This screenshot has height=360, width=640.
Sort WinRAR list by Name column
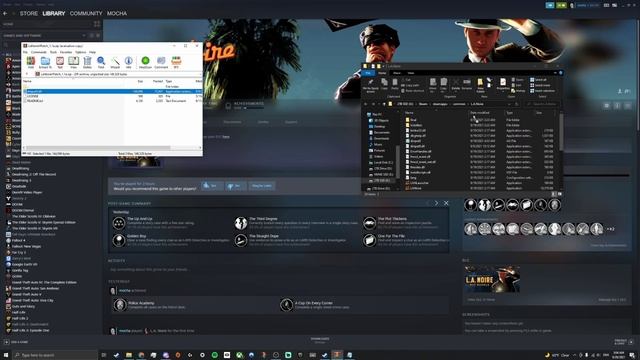(x=28, y=81)
